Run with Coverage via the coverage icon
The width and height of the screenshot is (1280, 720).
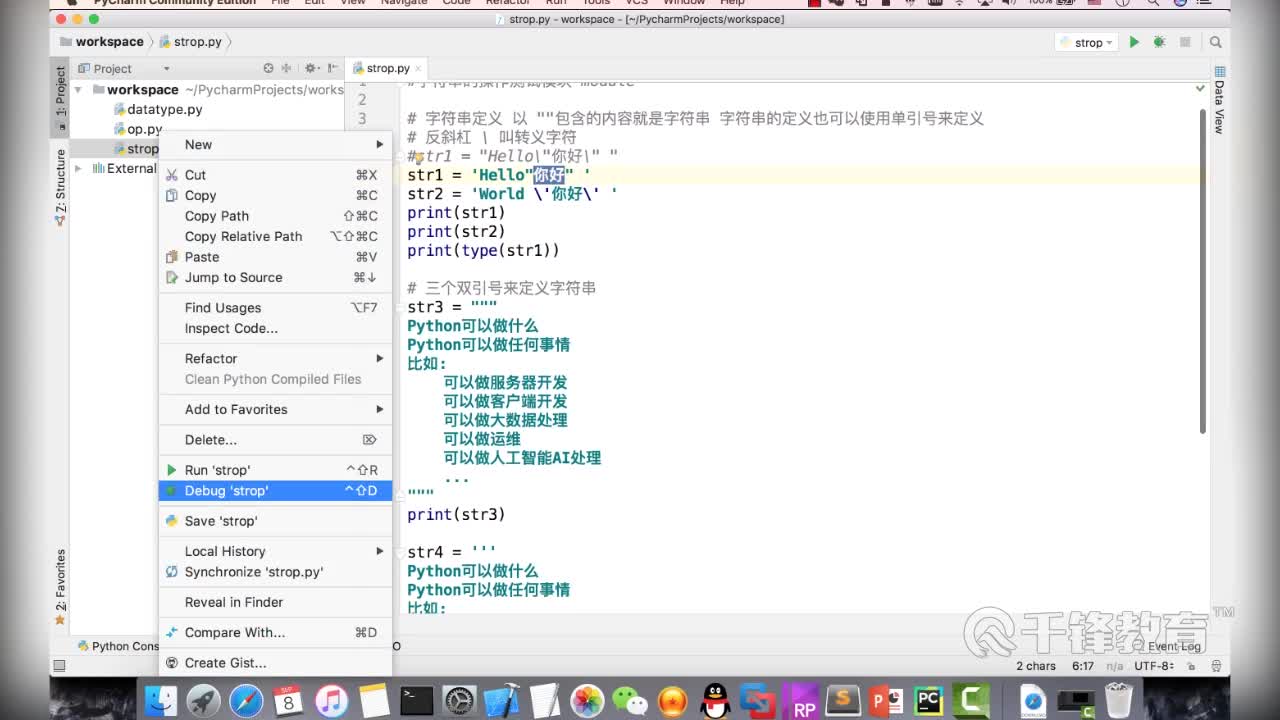click(1185, 42)
